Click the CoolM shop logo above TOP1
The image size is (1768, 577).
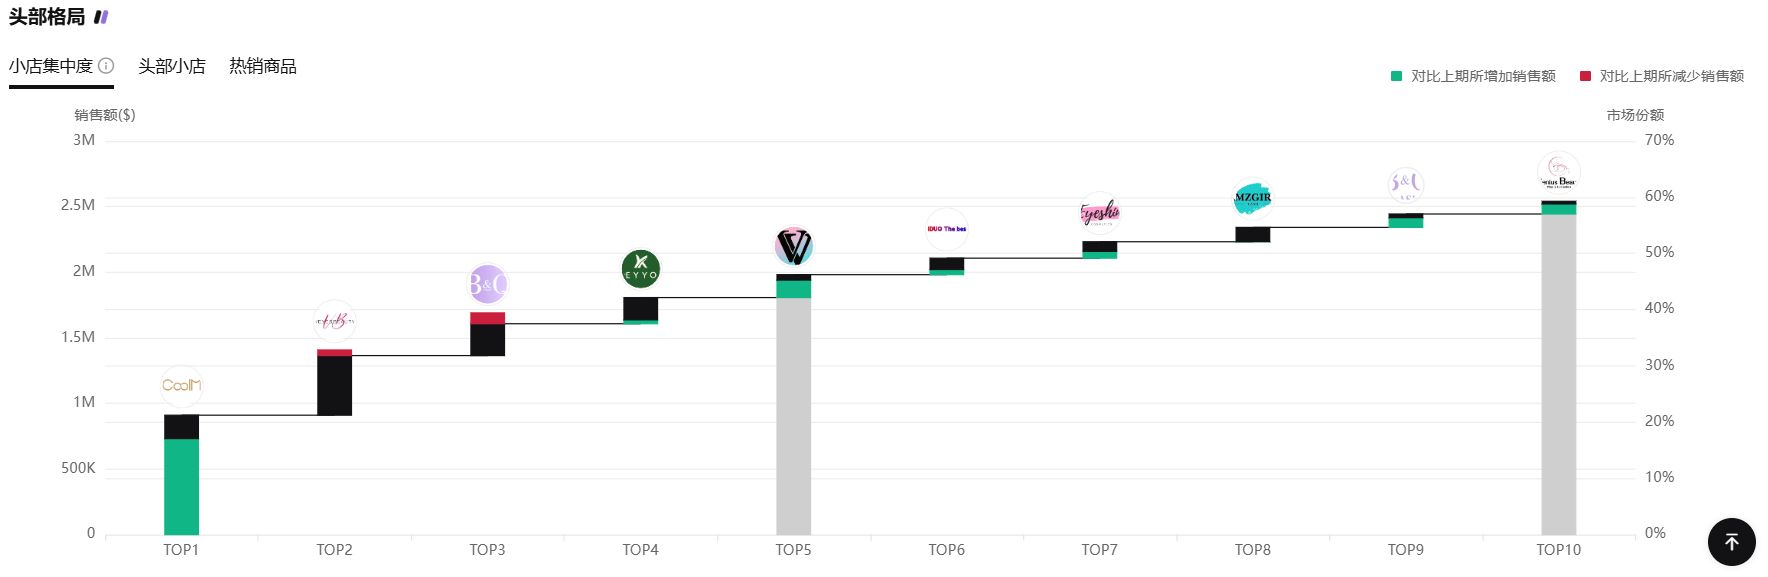[181, 385]
